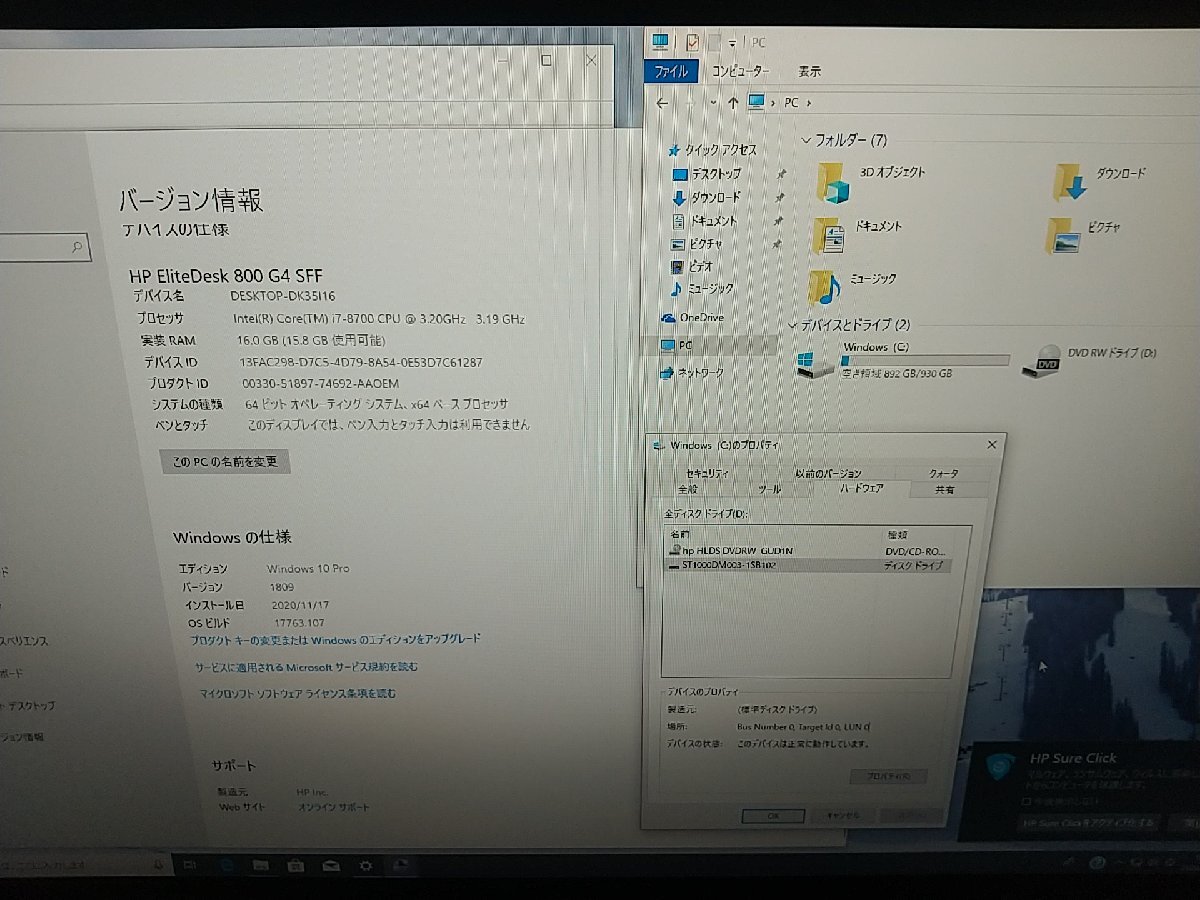This screenshot has height=900, width=1200.
Task: Open the Mail icon in the taskbar
Action: coord(330,866)
